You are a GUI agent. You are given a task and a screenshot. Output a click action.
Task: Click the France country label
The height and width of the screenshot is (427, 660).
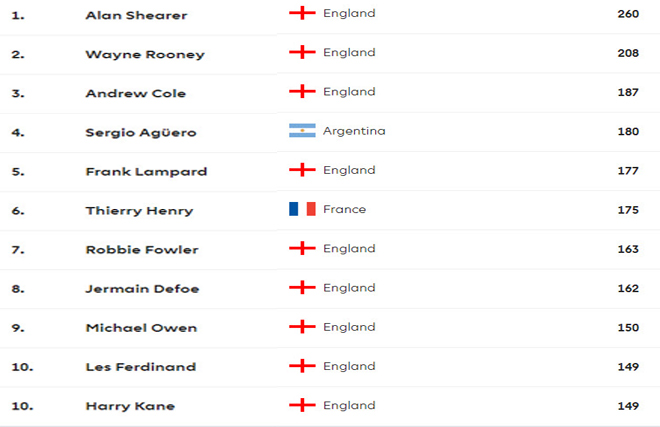pos(344,209)
